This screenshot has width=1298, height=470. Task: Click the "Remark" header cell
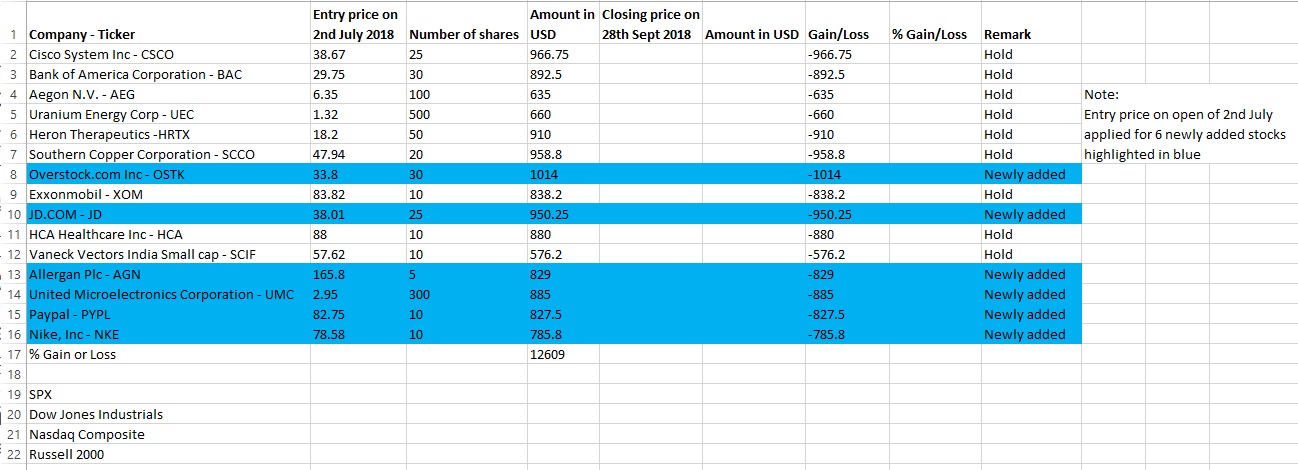coord(1007,34)
